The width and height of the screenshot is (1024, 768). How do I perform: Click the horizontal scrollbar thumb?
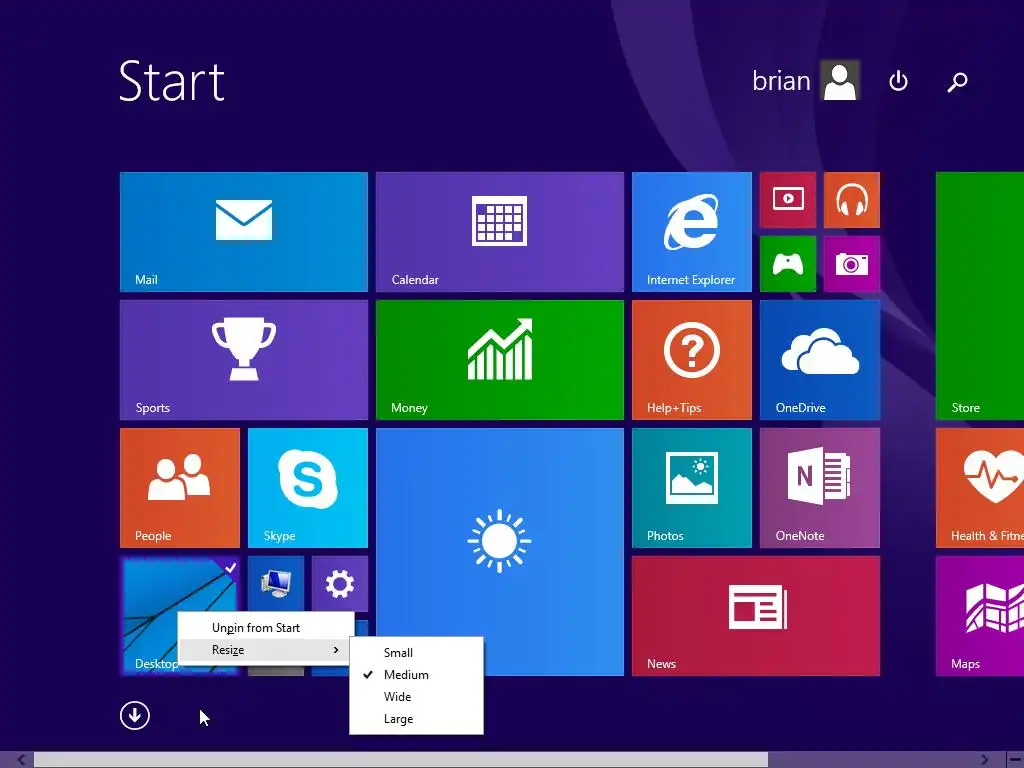click(400, 760)
